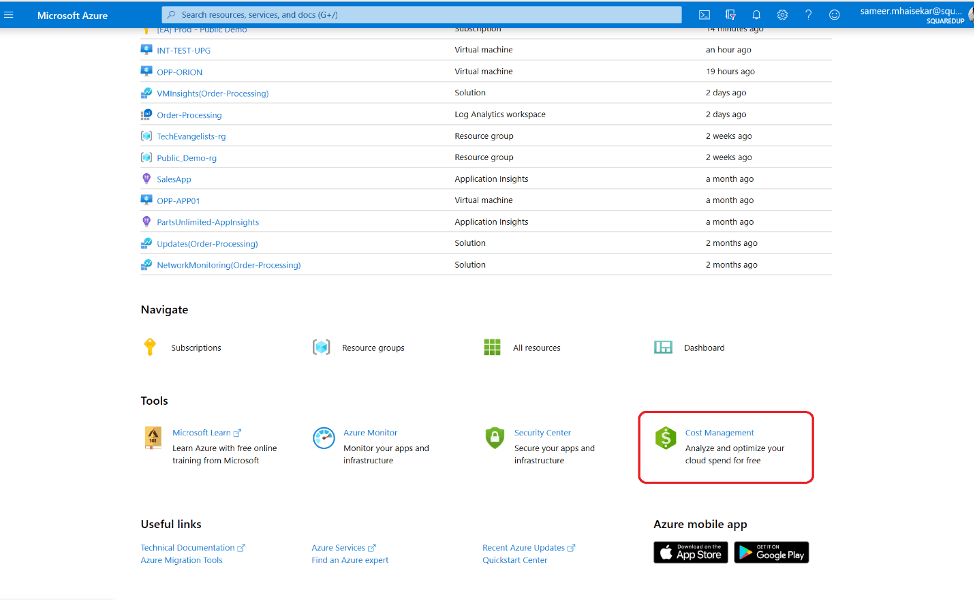The image size is (974, 600).
Task: Open Cloud Shell from the top bar
Action: [704, 15]
